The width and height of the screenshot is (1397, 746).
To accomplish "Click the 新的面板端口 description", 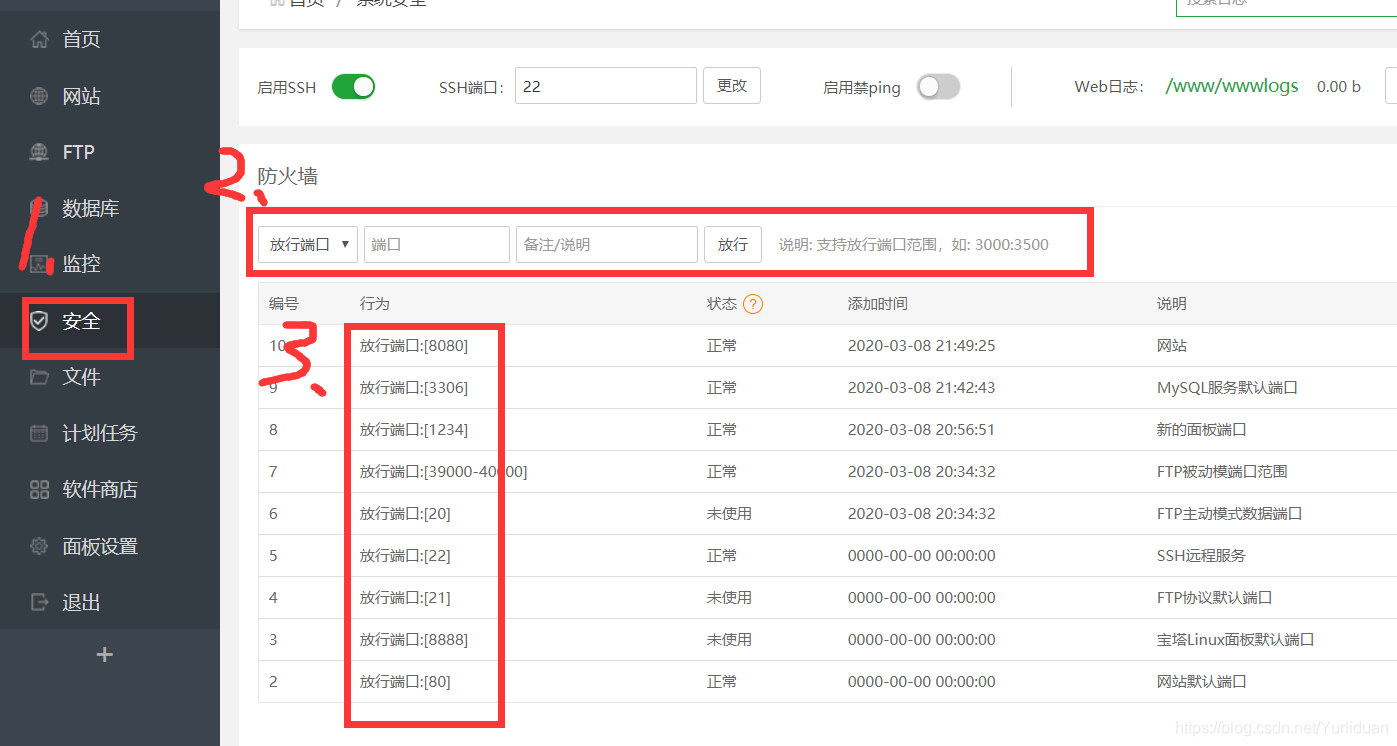I will (x=1202, y=430).
